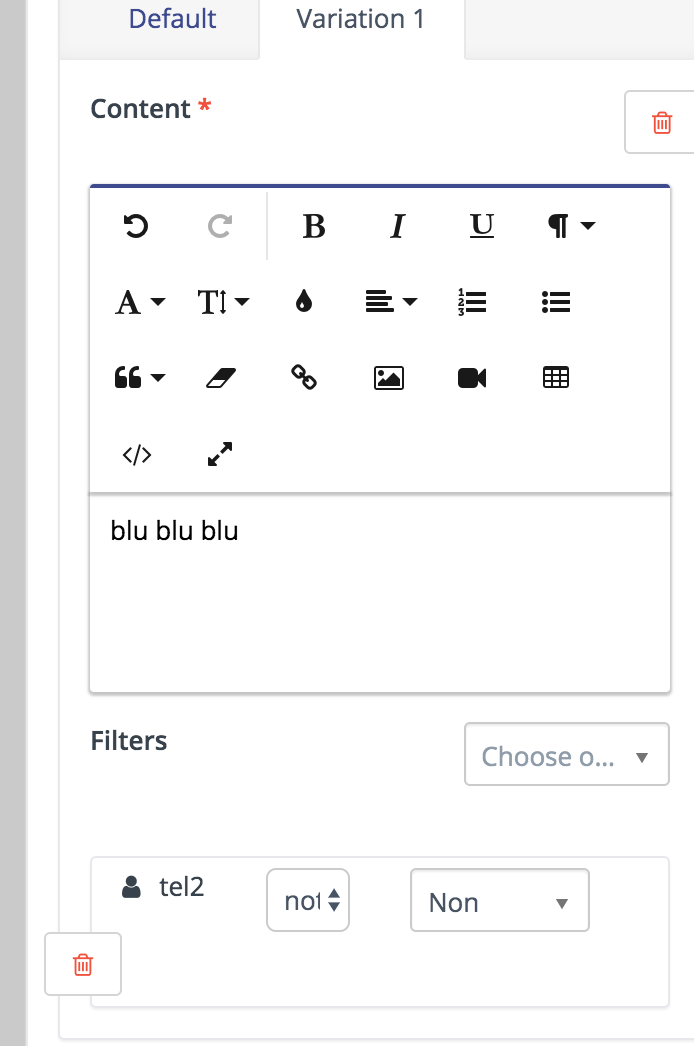Open the Filters 'Choose o...' dropdown
Image resolution: width=694 pixels, height=1046 pixels.
click(566, 755)
